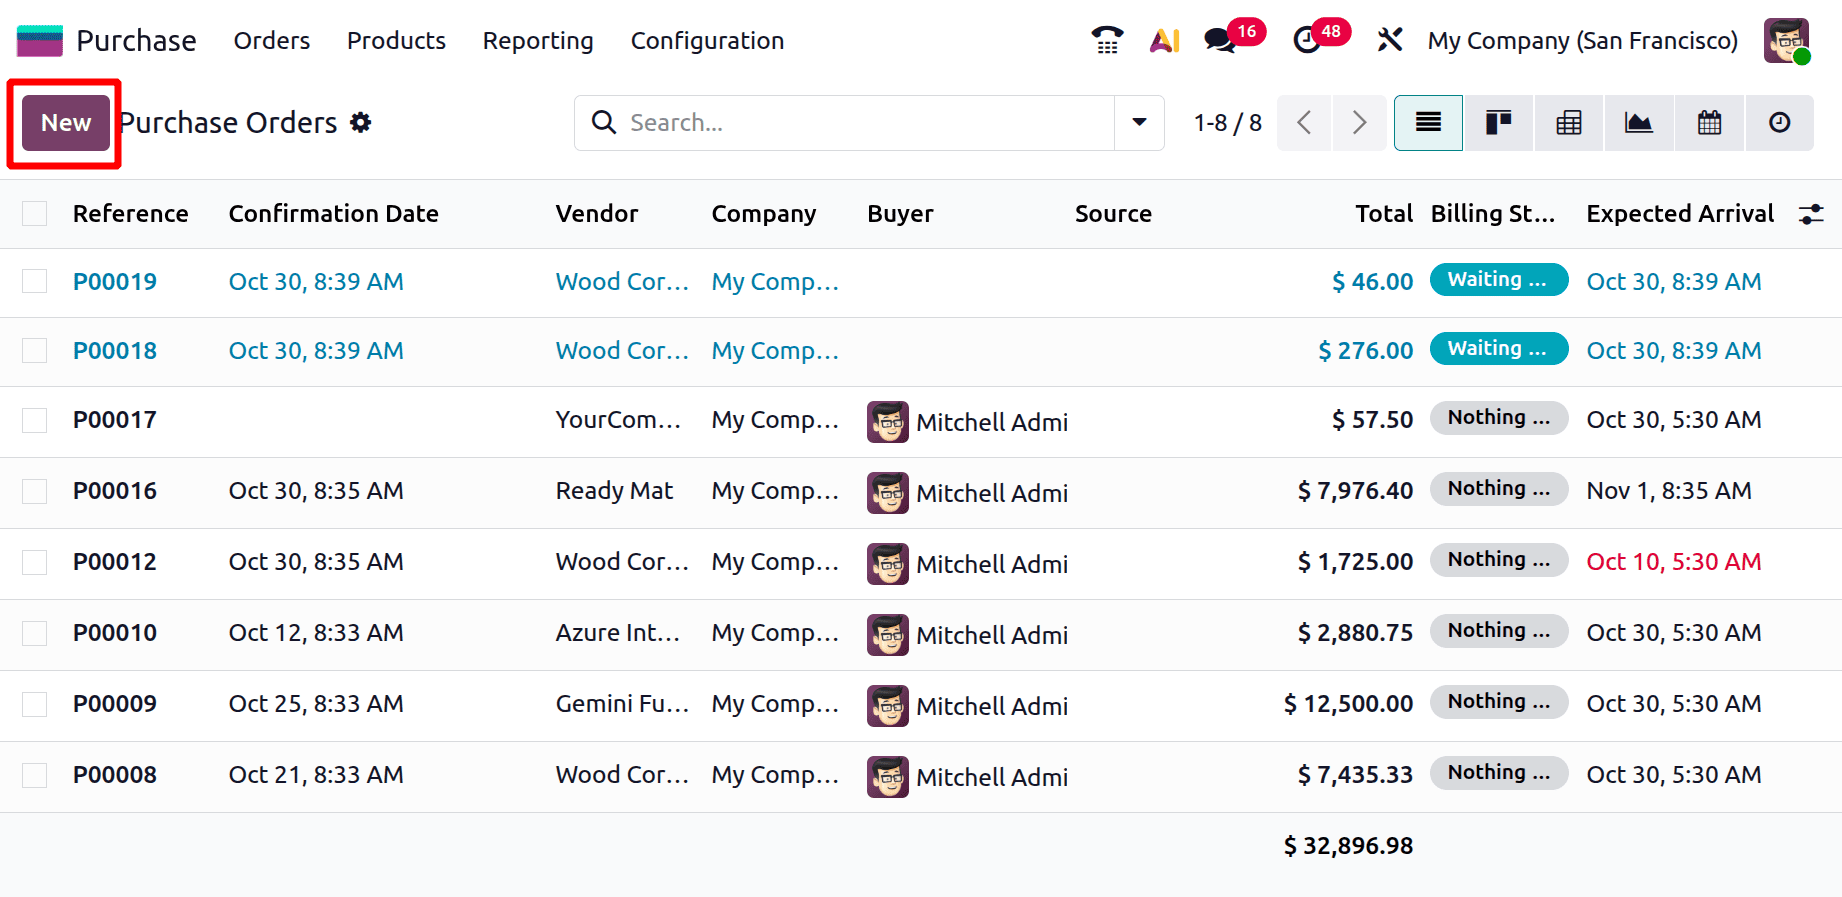Screen dimensions: 1842x897
Task: Click Mitchell Admin avatar in P00008 row
Action: point(888,777)
